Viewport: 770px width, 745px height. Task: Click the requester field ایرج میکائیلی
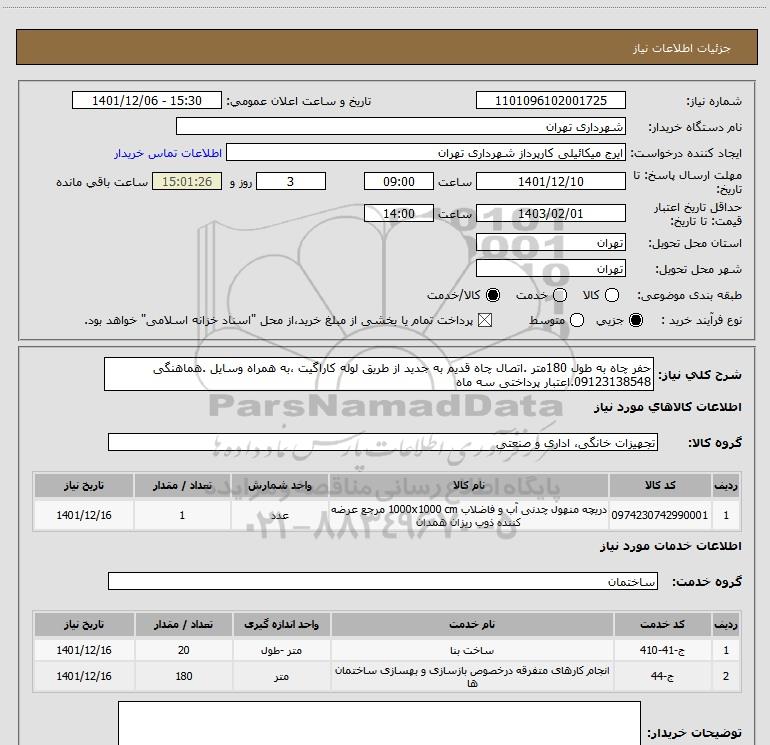point(426,153)
